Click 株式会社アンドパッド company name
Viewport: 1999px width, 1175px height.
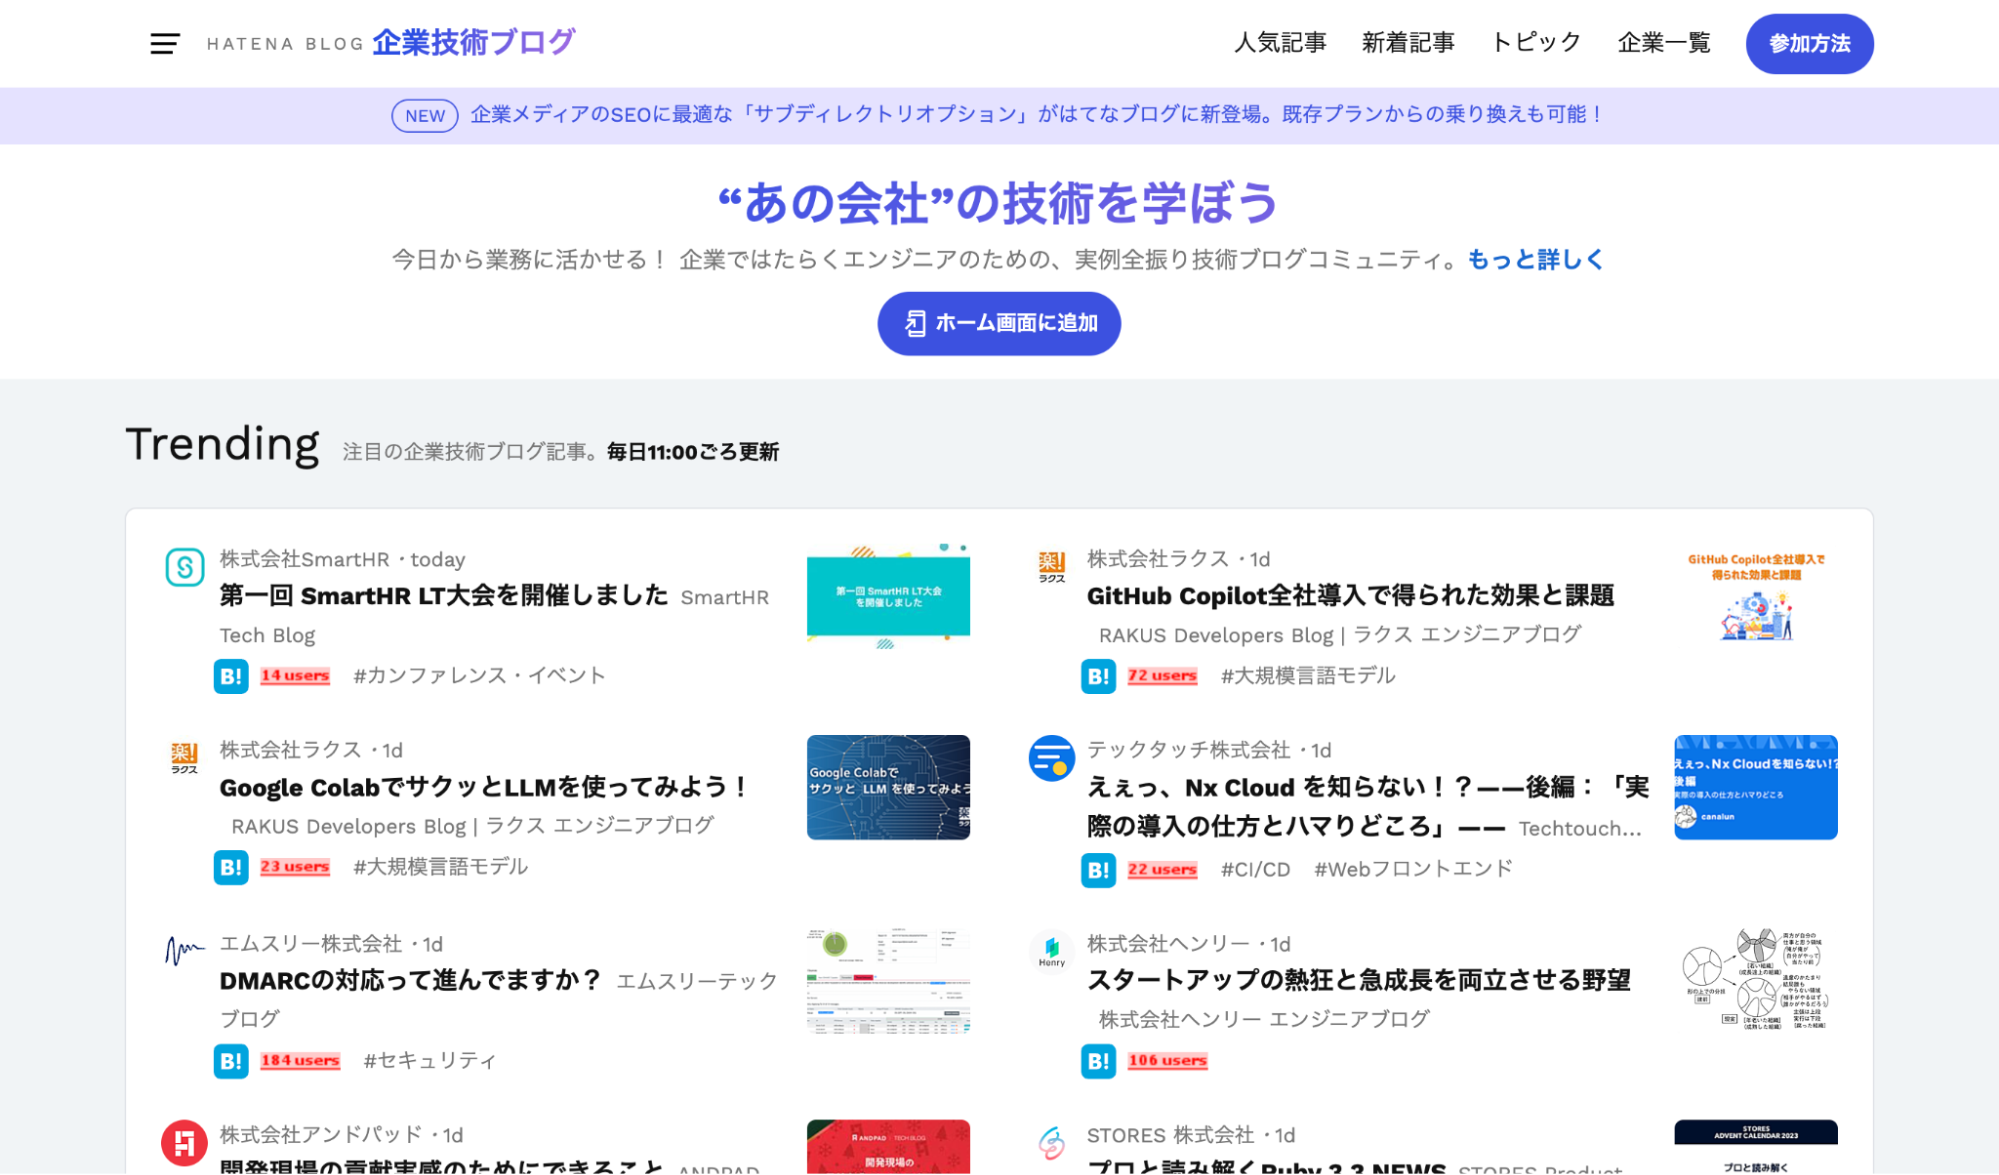[321, 1135]
